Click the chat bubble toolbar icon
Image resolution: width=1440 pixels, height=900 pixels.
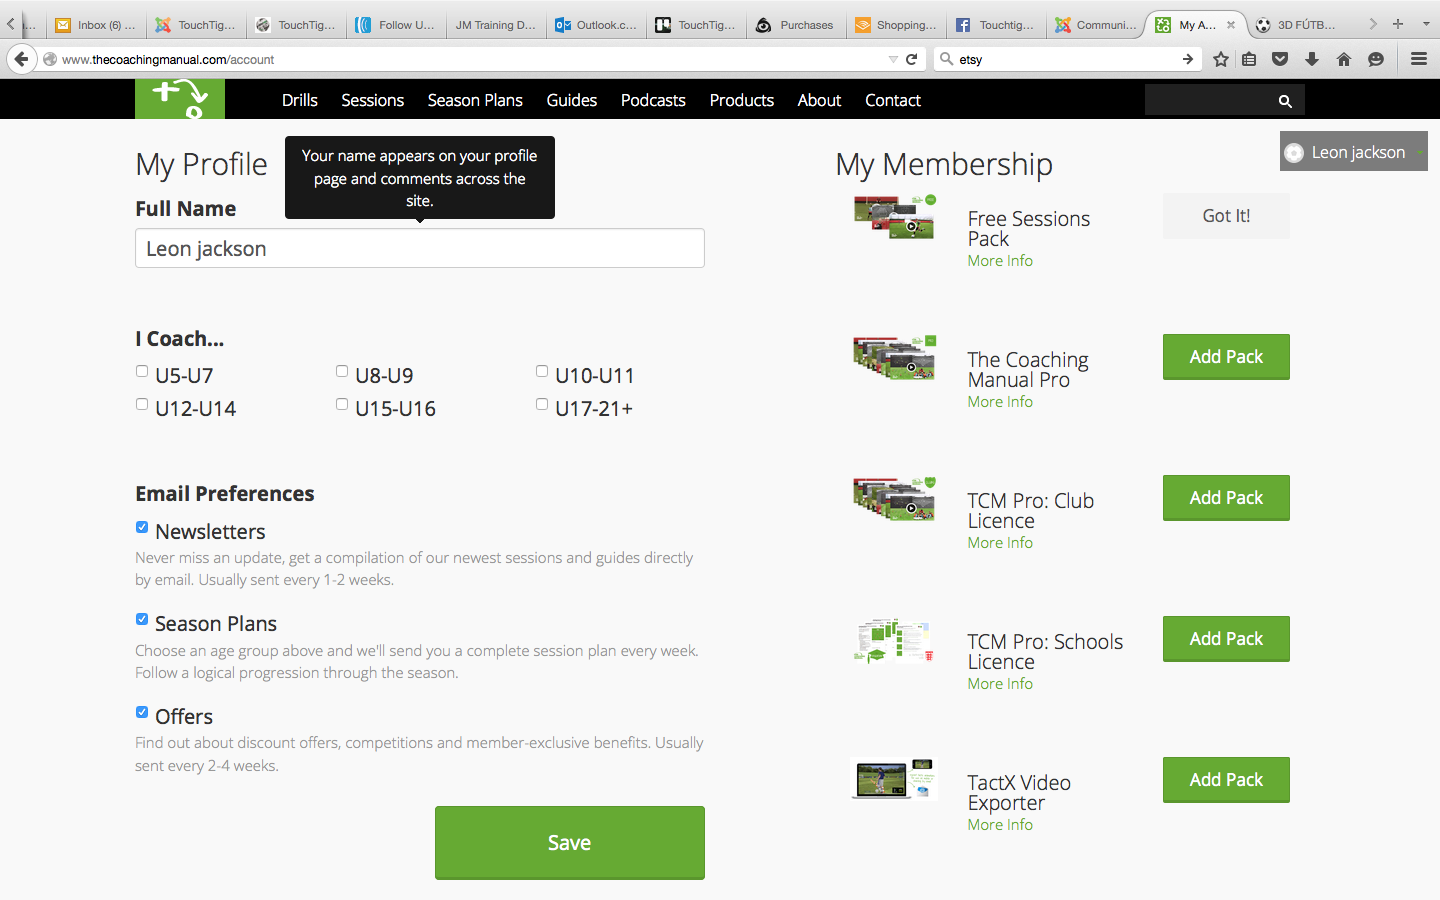coord(1376,59)
